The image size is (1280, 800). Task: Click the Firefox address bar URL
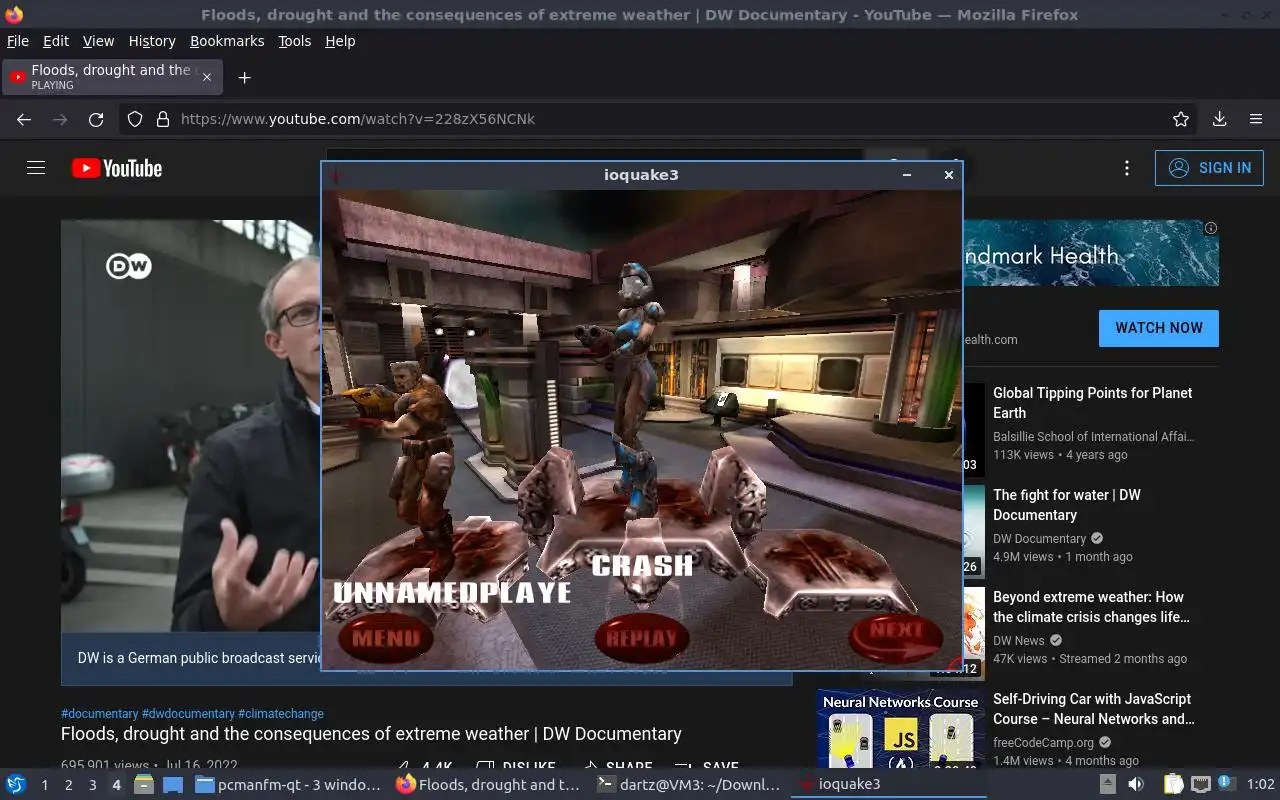click(x=357, y=119)
